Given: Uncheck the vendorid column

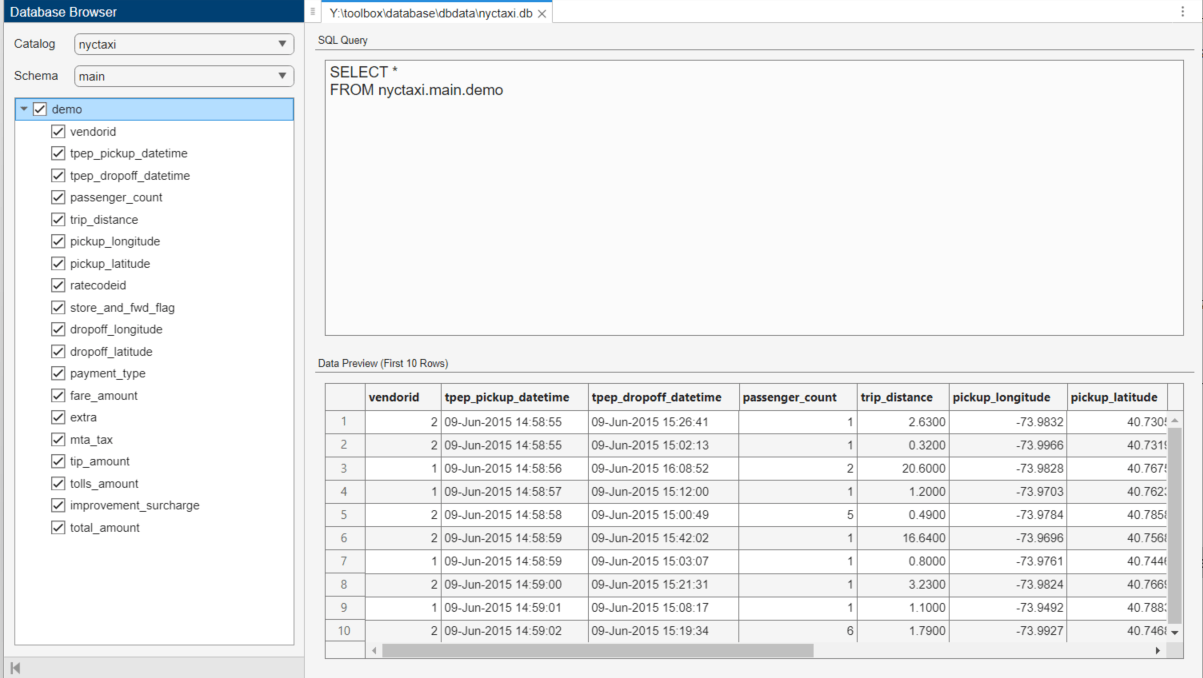Looking at the screenshot, I should 58,131.
